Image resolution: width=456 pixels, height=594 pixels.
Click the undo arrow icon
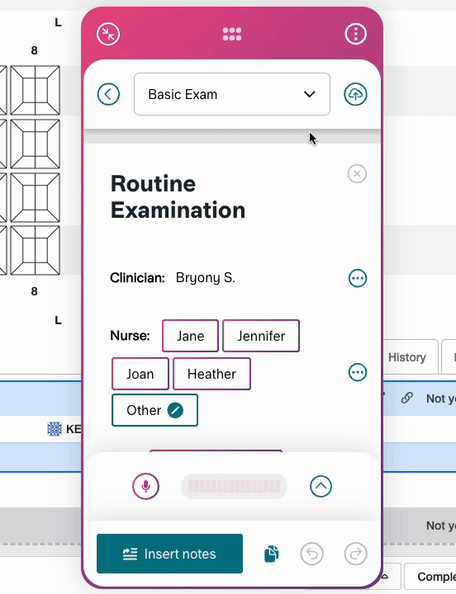coord(312,554)
